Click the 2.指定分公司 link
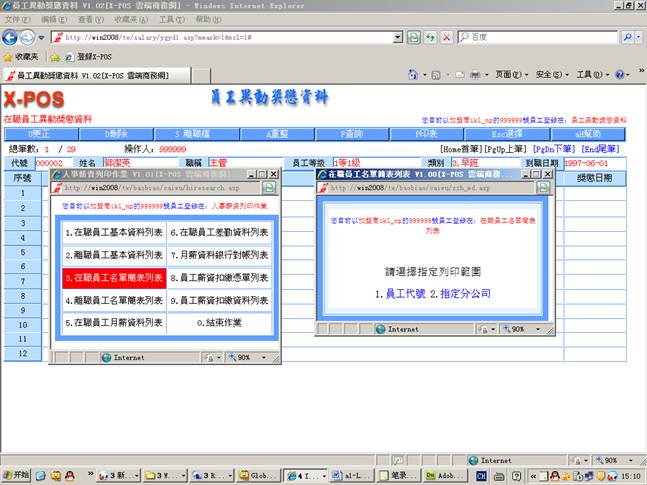This screenshot has width=647, height=485. (464, 294)
